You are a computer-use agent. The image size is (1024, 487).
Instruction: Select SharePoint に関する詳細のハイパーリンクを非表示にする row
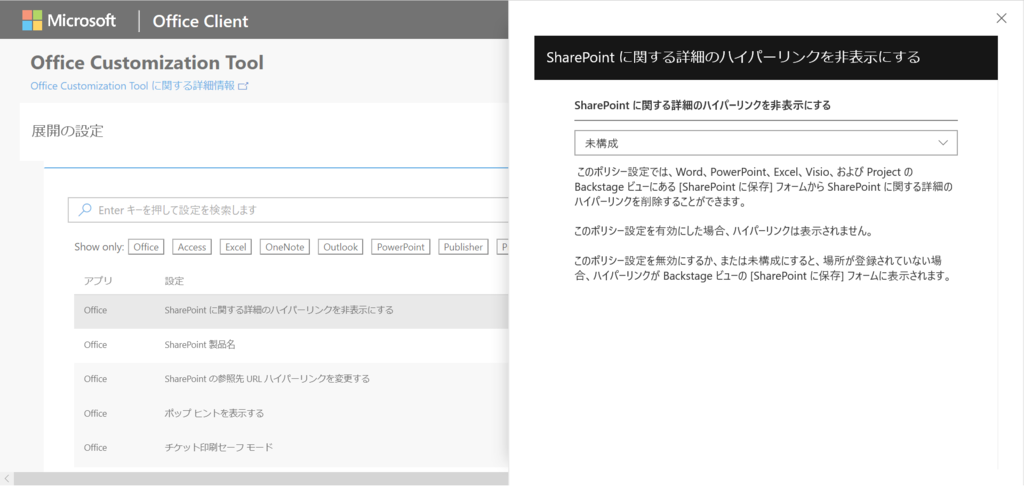(291, 310)
